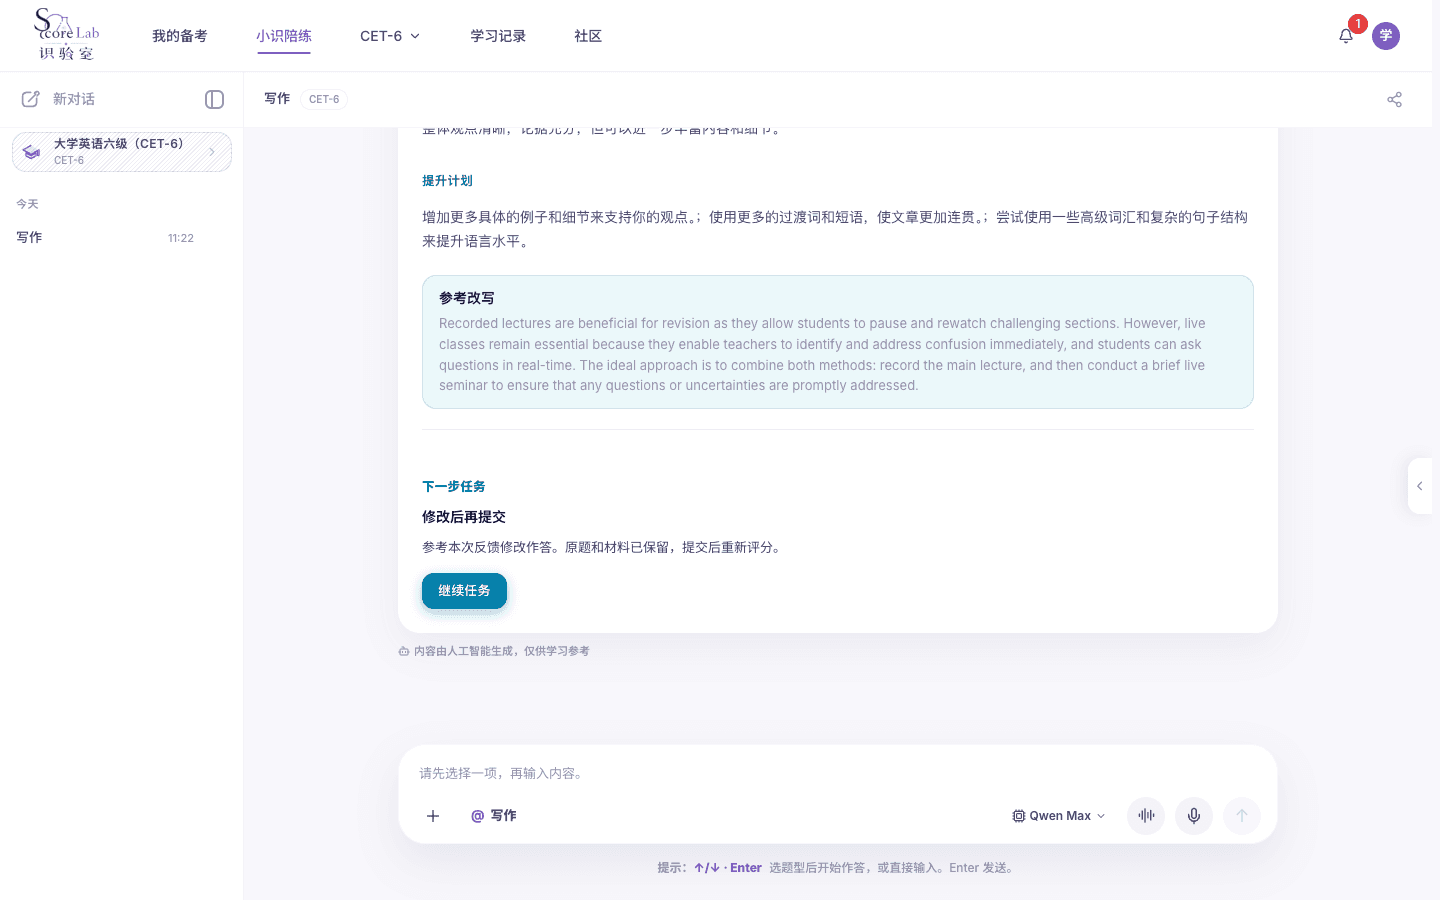Click the CET-6 tag beside 写作 header

[x=324, y=99]
